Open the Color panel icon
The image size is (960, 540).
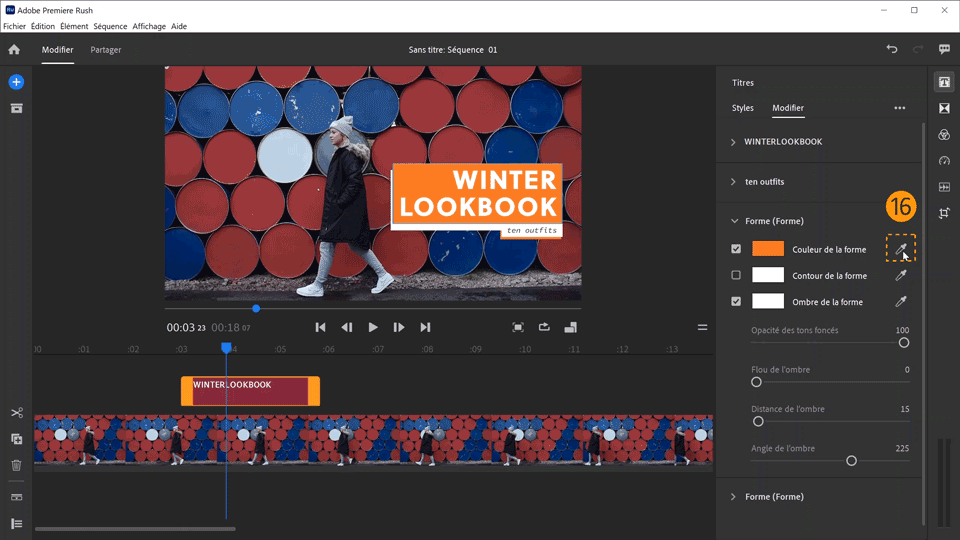[x=944, y=134]
